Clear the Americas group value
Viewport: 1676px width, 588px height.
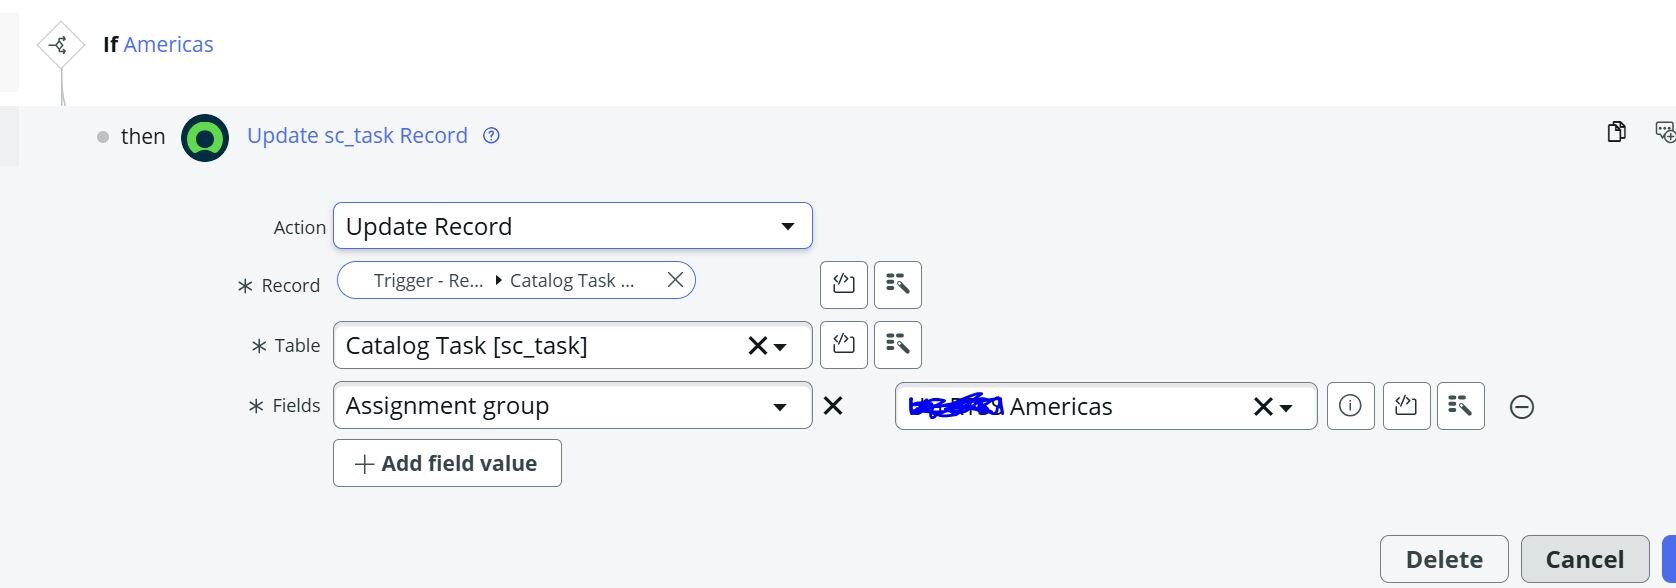[1263, 407]
